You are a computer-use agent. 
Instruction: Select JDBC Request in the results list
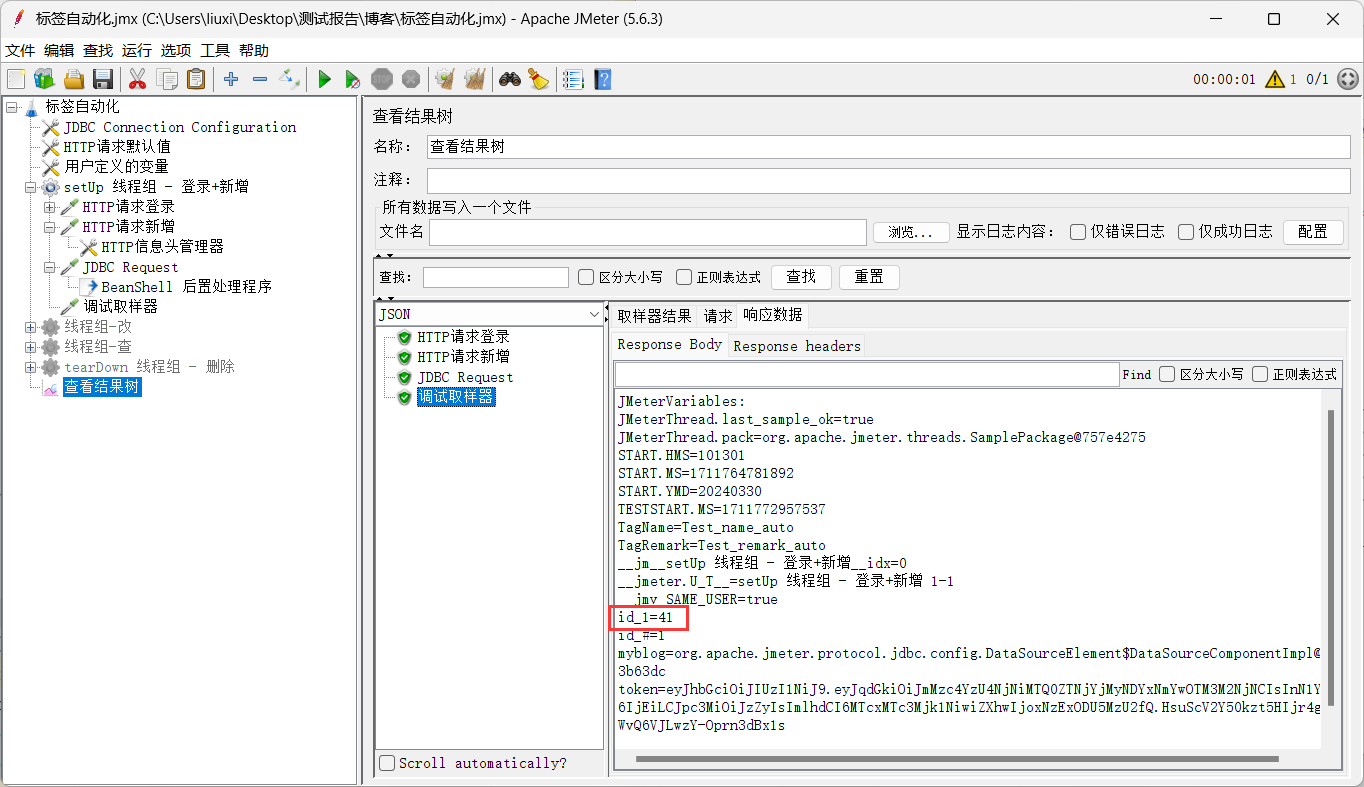point(465,377)
